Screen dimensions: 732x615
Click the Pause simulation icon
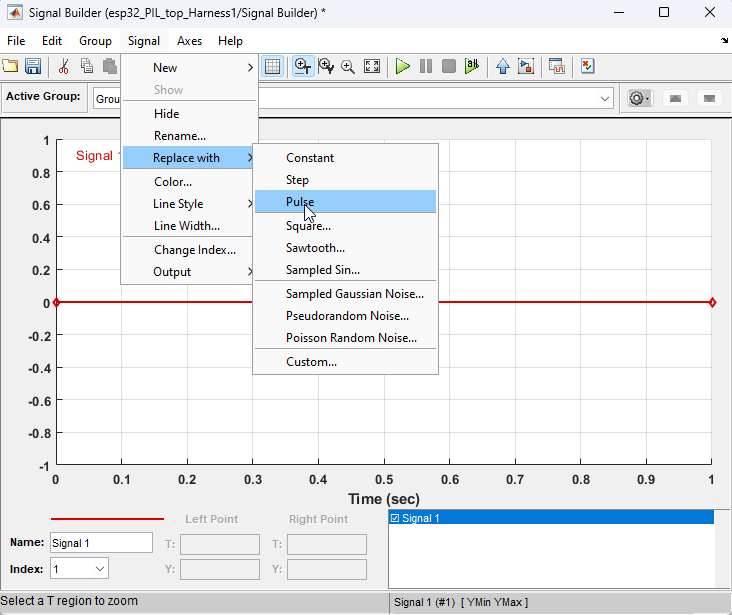(426, 67)
